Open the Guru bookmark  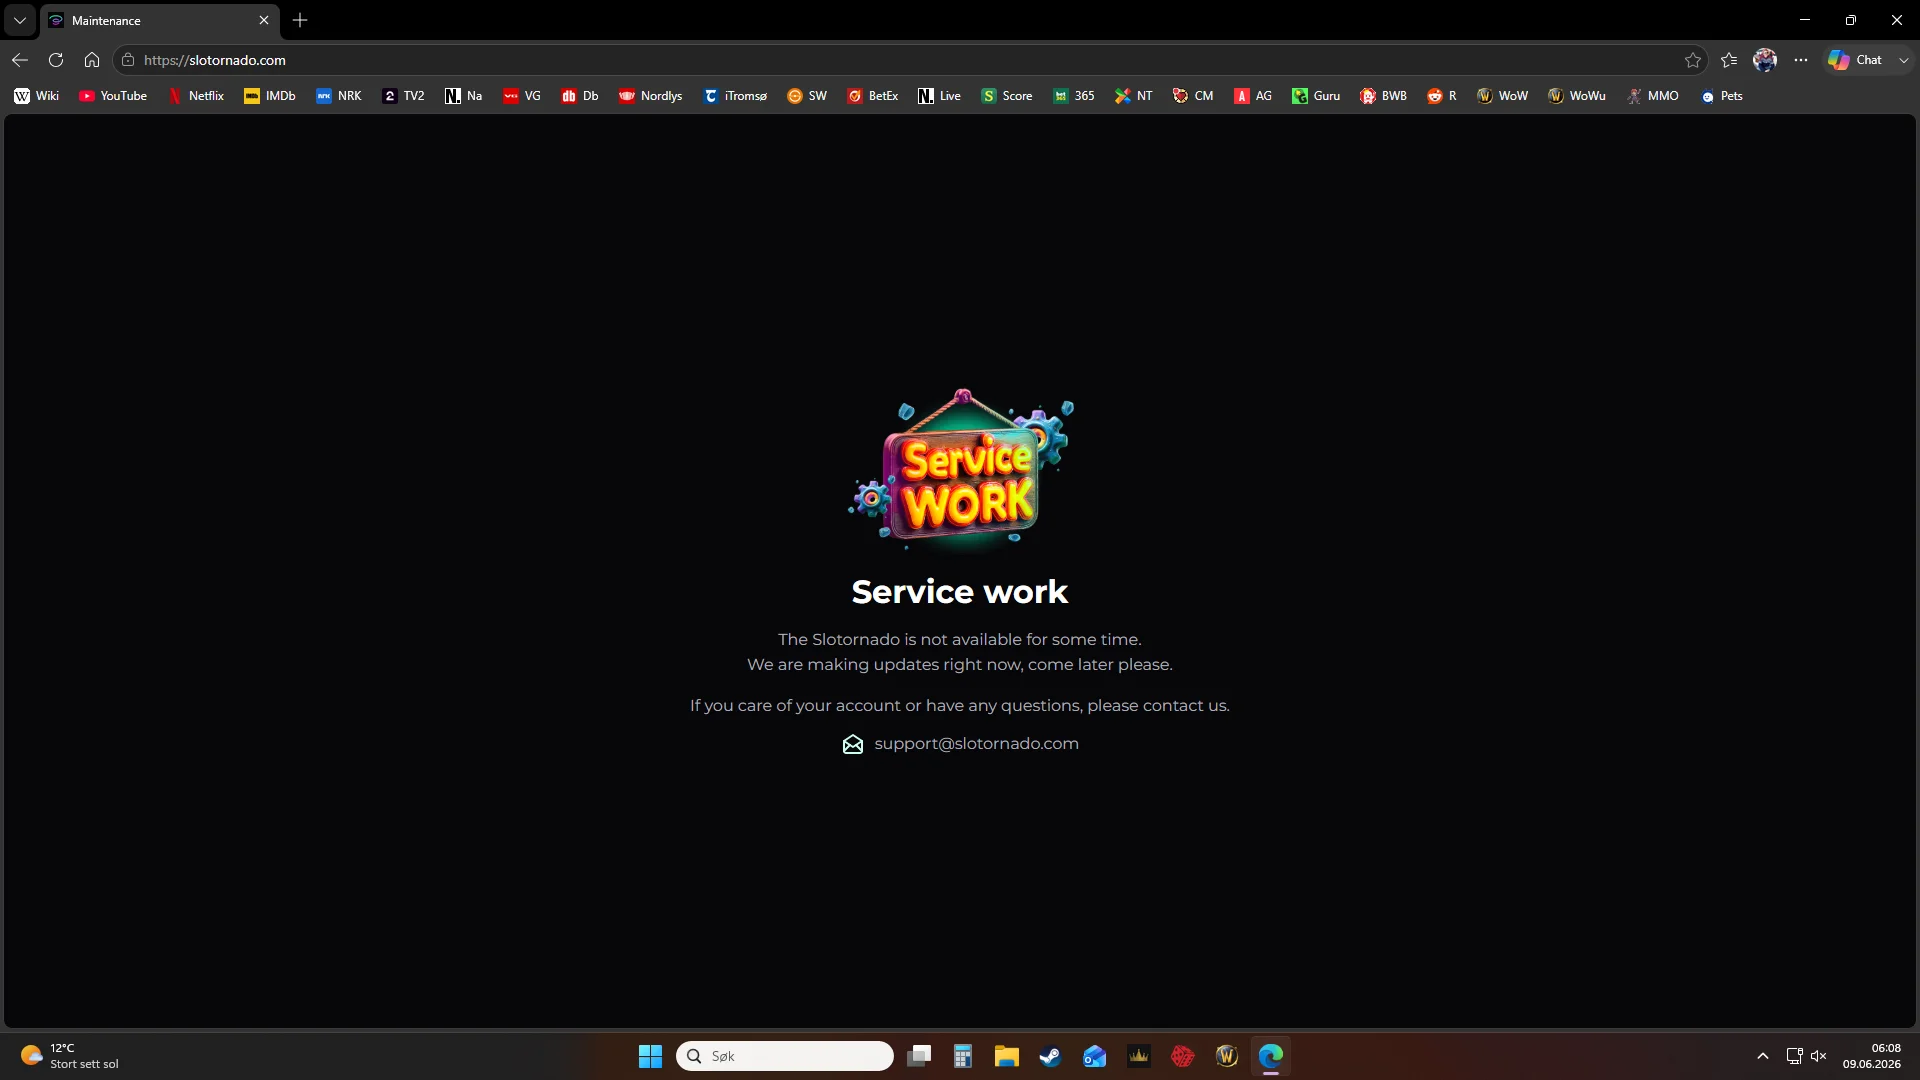[x=1316, y=96]
